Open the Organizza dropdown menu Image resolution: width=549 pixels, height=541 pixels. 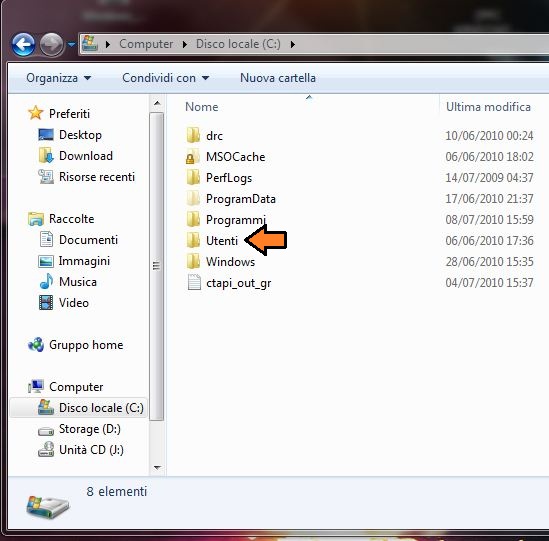coord(58,78)
